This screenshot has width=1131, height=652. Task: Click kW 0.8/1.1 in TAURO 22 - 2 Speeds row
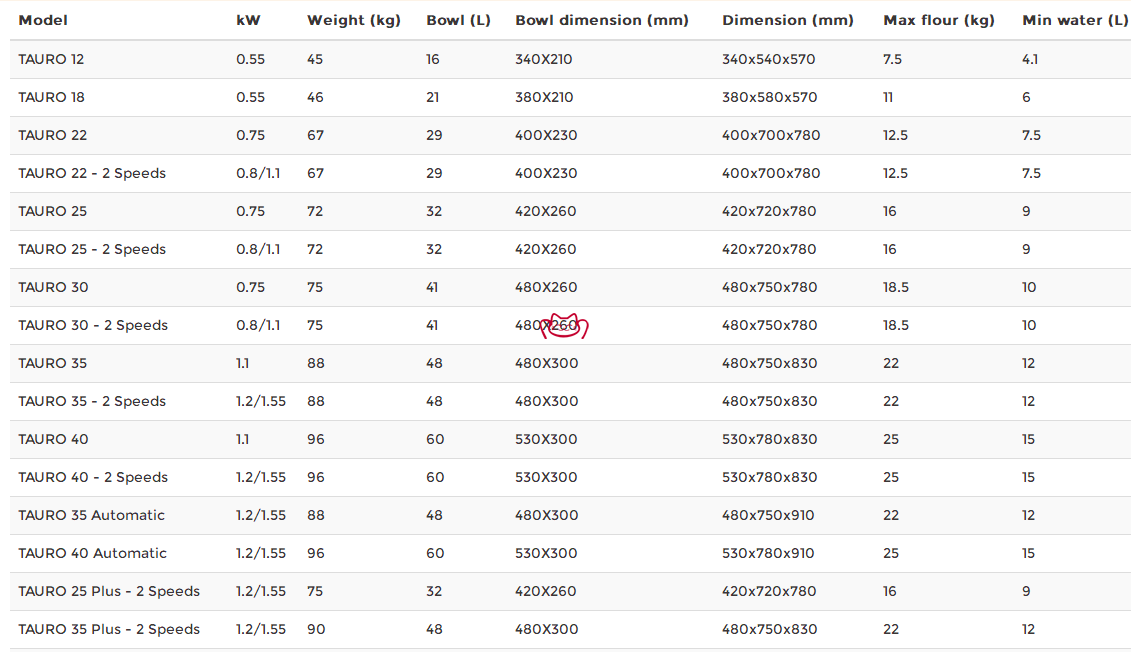pos(258,173)
